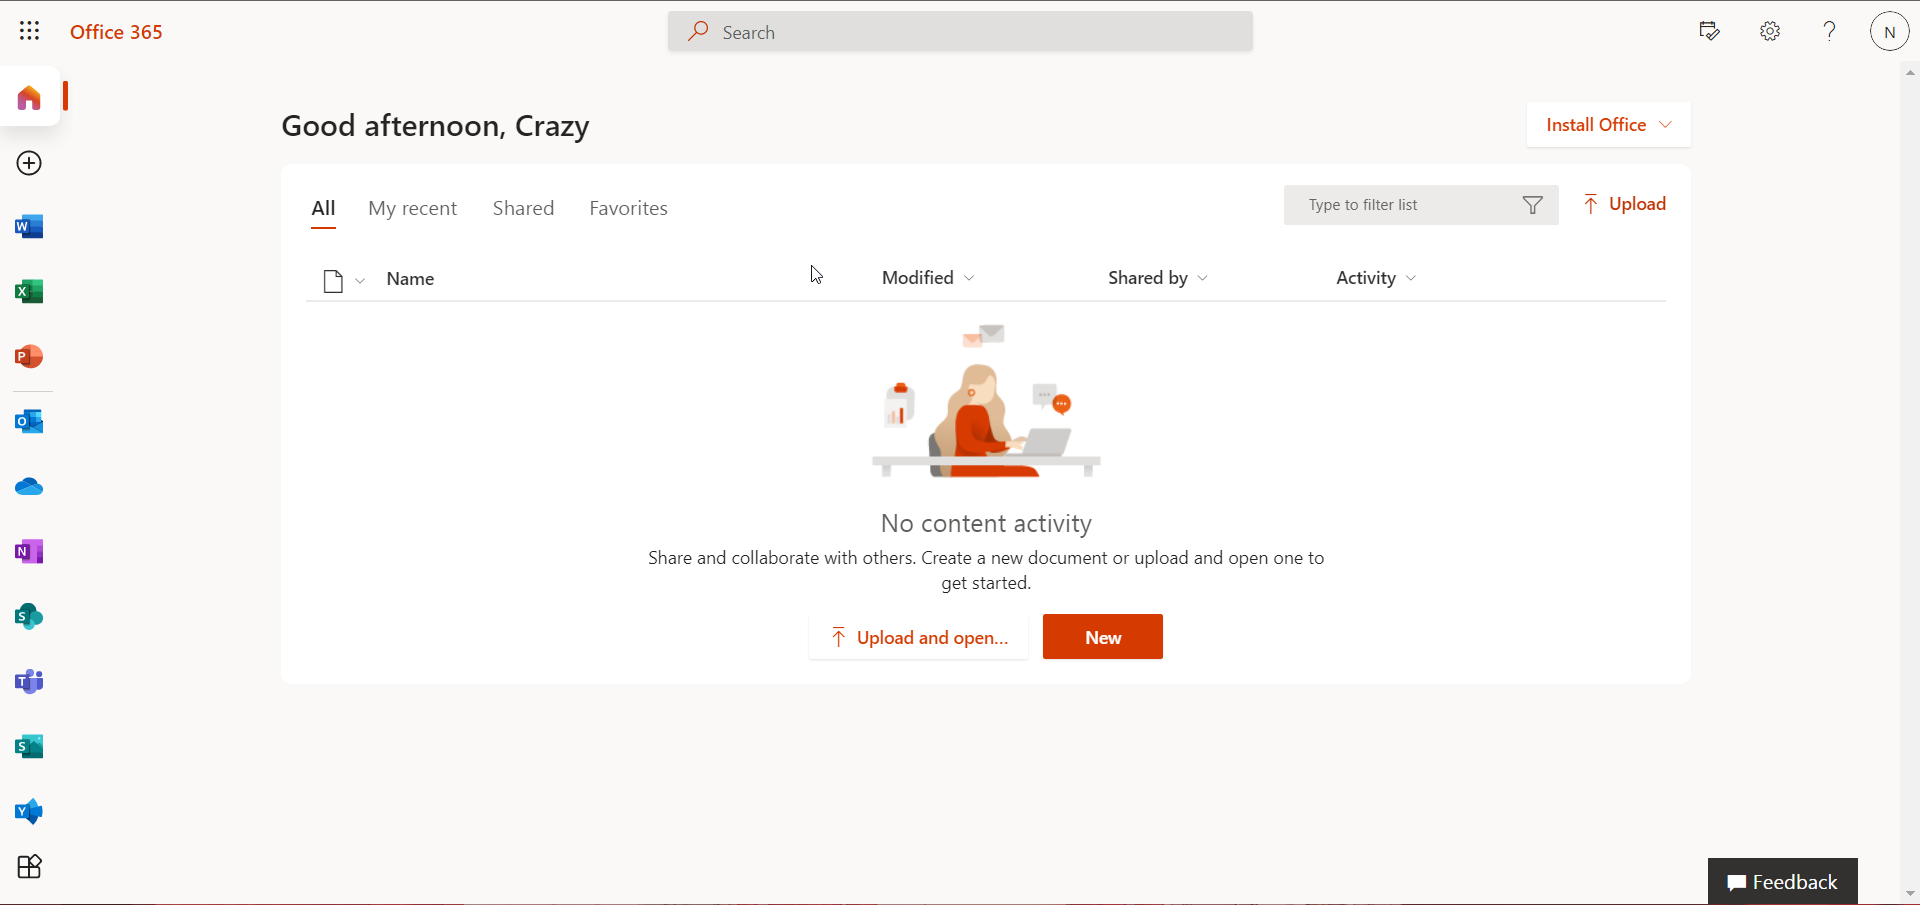Image resolution: width=1920 pixels, height=905 pixels.
Task: Expand the Install Office dropdown
Action: (x=1608, y=125)
